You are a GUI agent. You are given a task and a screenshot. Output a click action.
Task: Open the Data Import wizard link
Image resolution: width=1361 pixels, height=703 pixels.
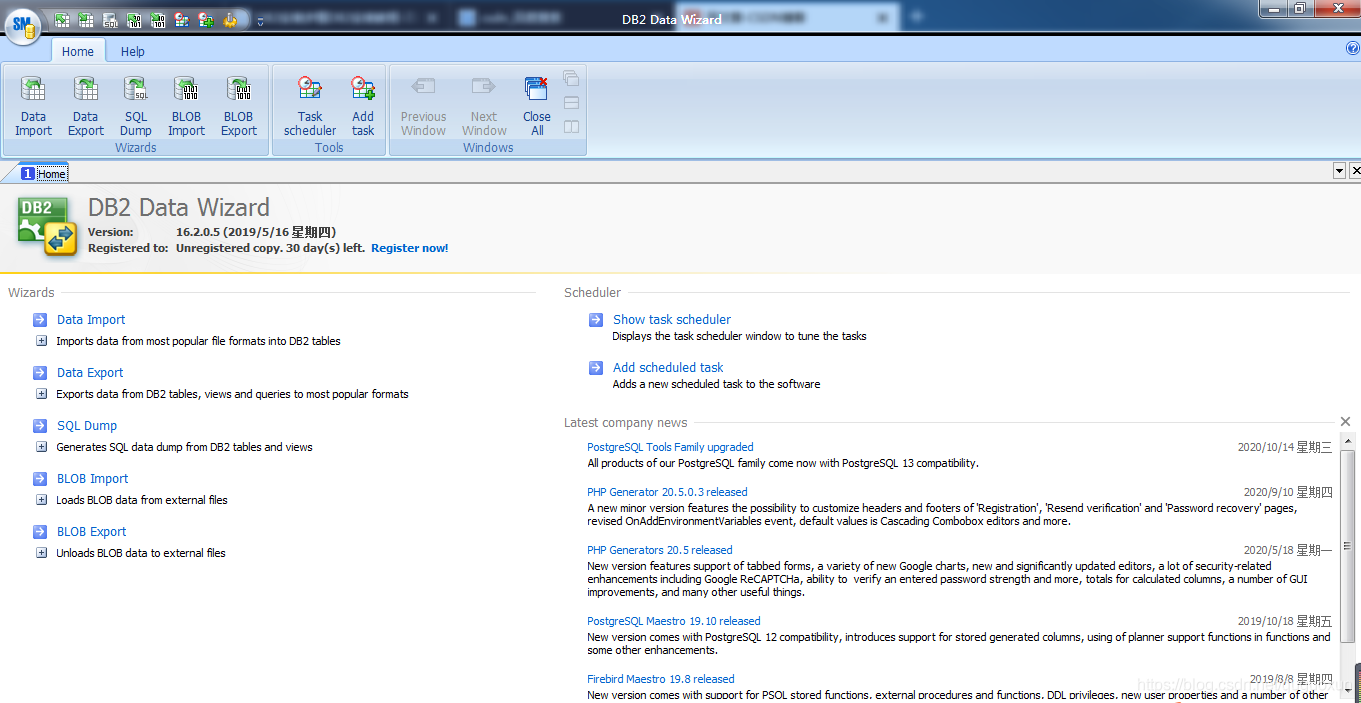point(91,320)
